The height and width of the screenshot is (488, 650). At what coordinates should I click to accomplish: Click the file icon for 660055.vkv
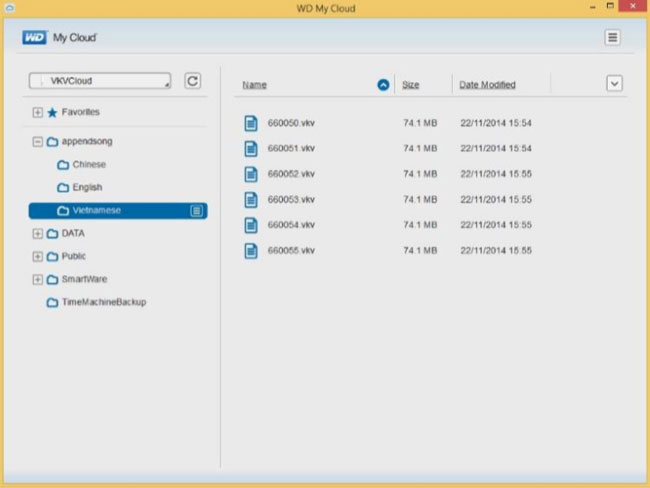point(252,250)
